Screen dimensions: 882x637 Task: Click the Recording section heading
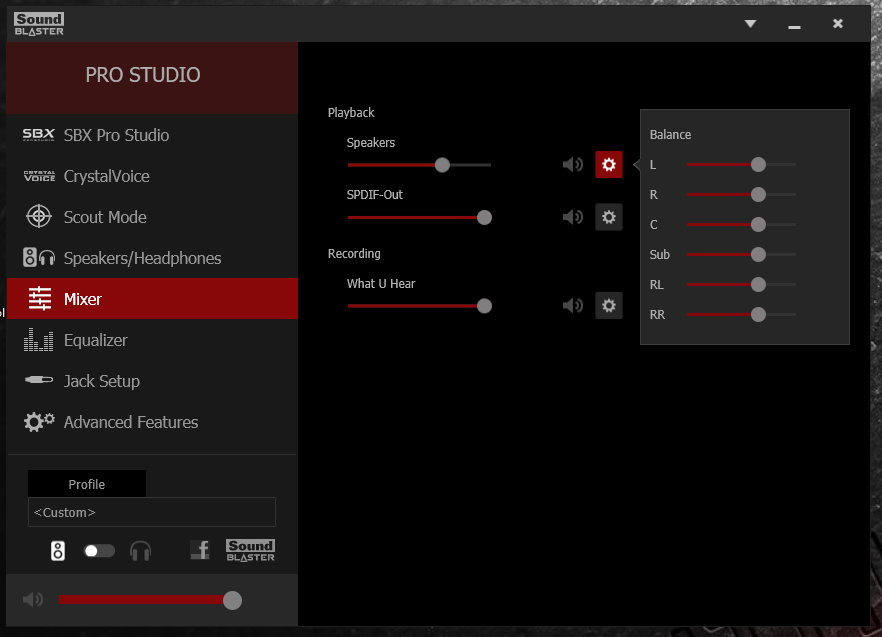[x=354, y=254]
